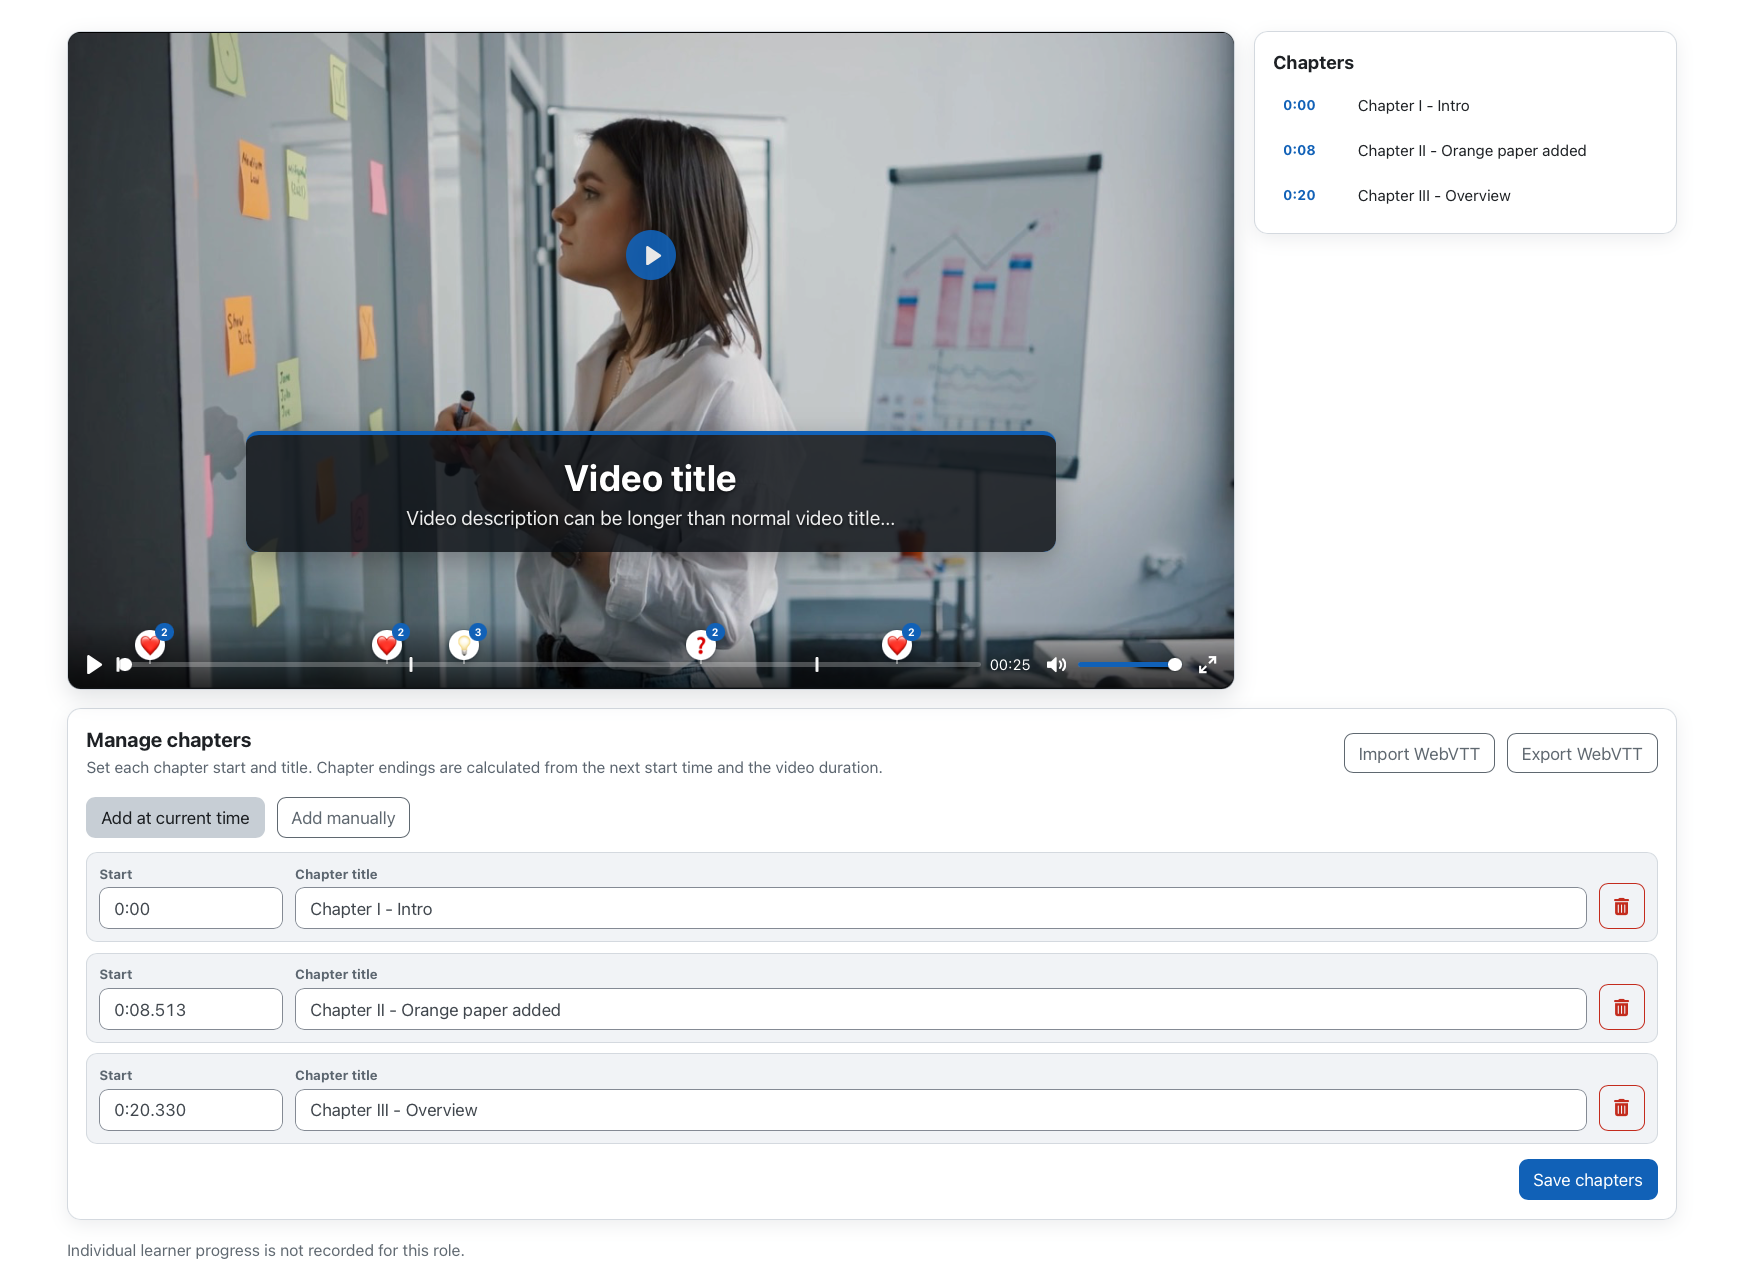Screen dimensions: 1737x1283
Task: Save chapters with the blue button
Action: tap(1587, 1180)
